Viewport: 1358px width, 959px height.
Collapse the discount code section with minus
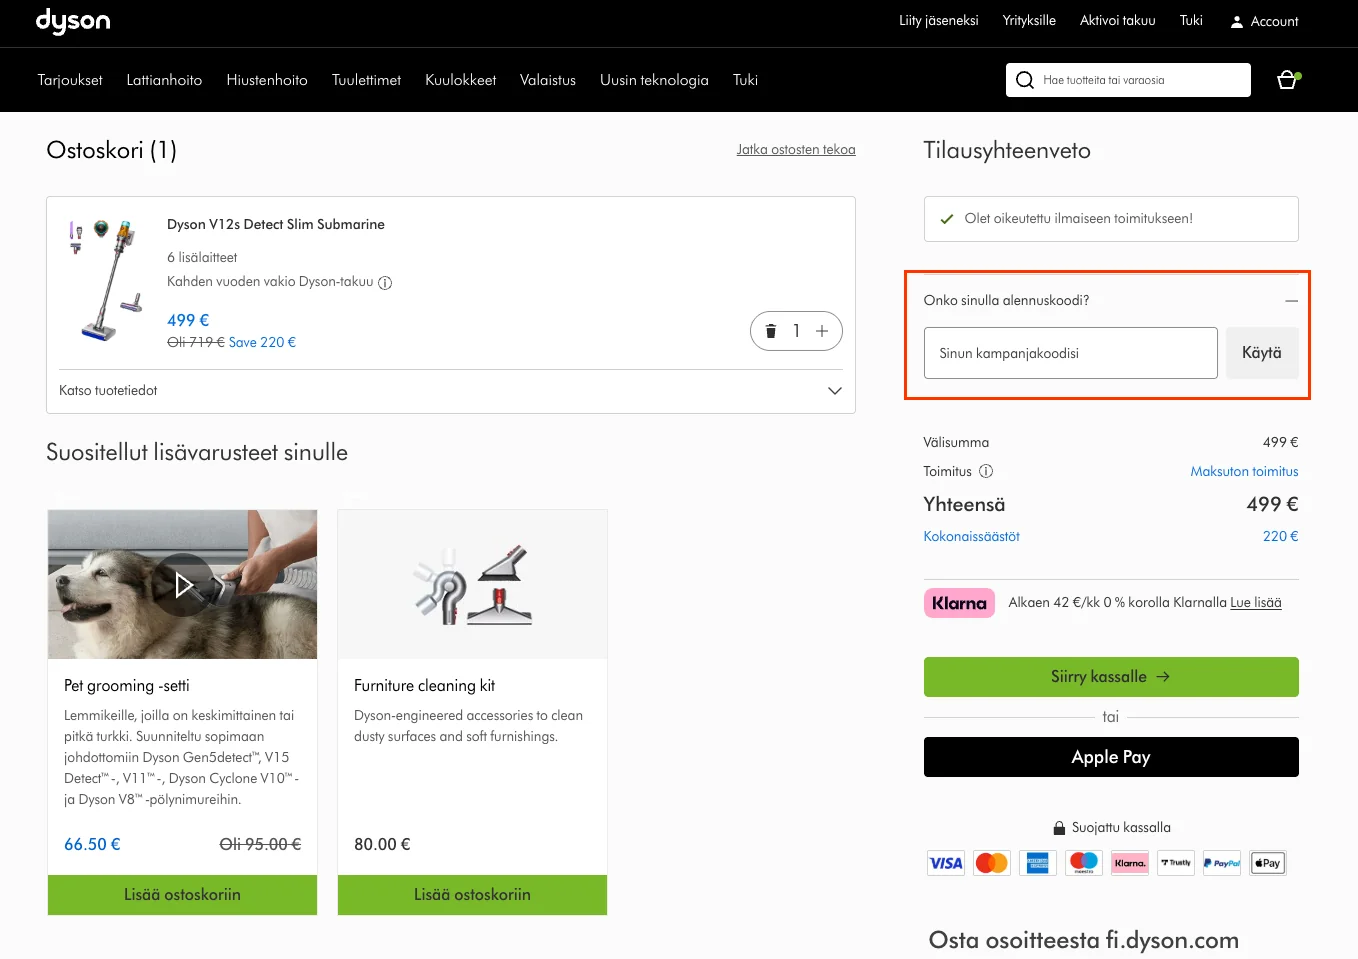click(x=1291, y=300)
